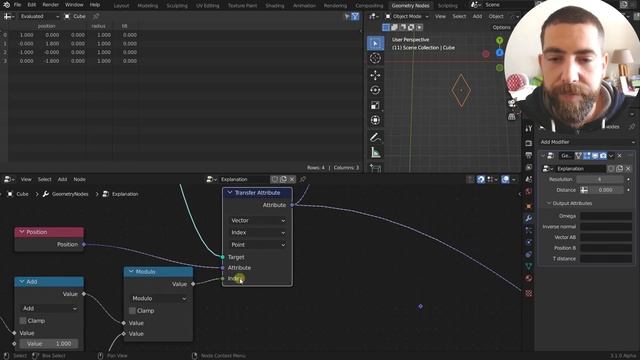Open the Output properties tab icon
This screenshot has width=640, height=360.
(x=529, y=155)
